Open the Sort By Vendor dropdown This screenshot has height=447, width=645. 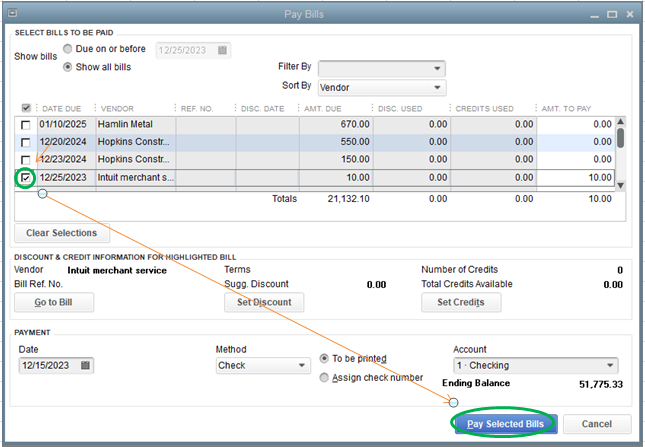pyautogui.click(x=382, y=87)
